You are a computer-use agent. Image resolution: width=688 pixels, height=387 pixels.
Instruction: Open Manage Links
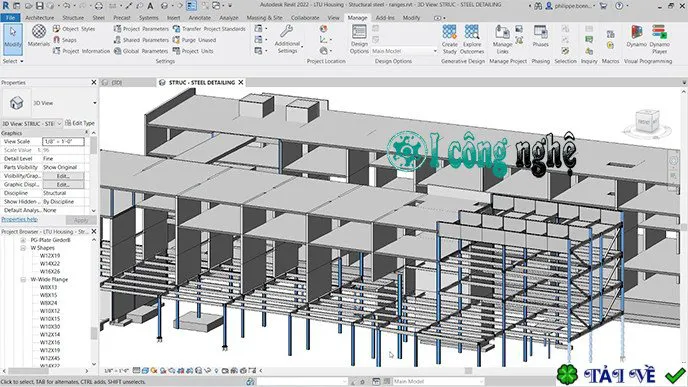(x=502, y=39)
